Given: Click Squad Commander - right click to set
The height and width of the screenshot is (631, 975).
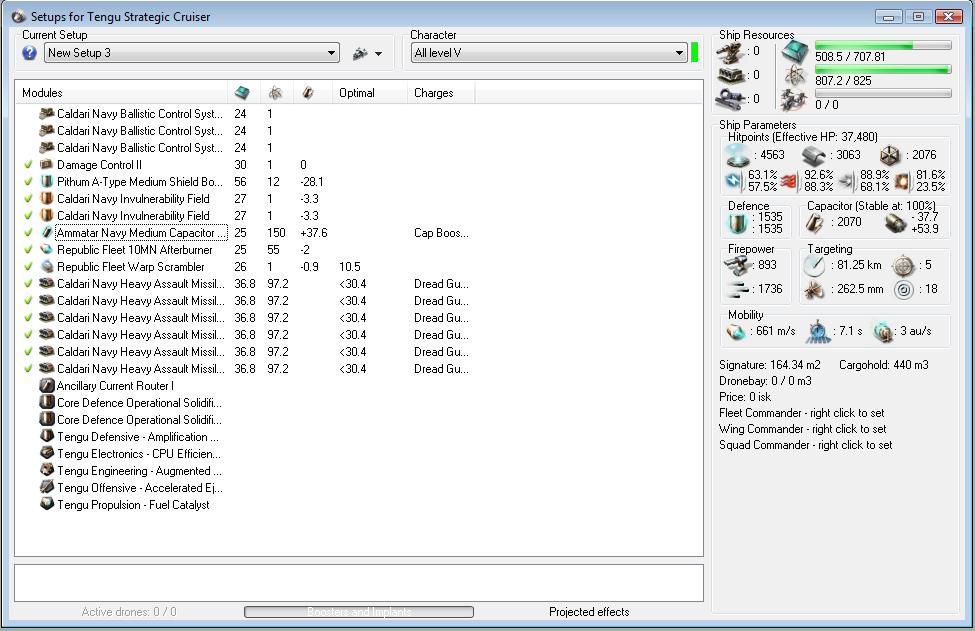Looking at the screenshot, I should click(x=805, y=445).
